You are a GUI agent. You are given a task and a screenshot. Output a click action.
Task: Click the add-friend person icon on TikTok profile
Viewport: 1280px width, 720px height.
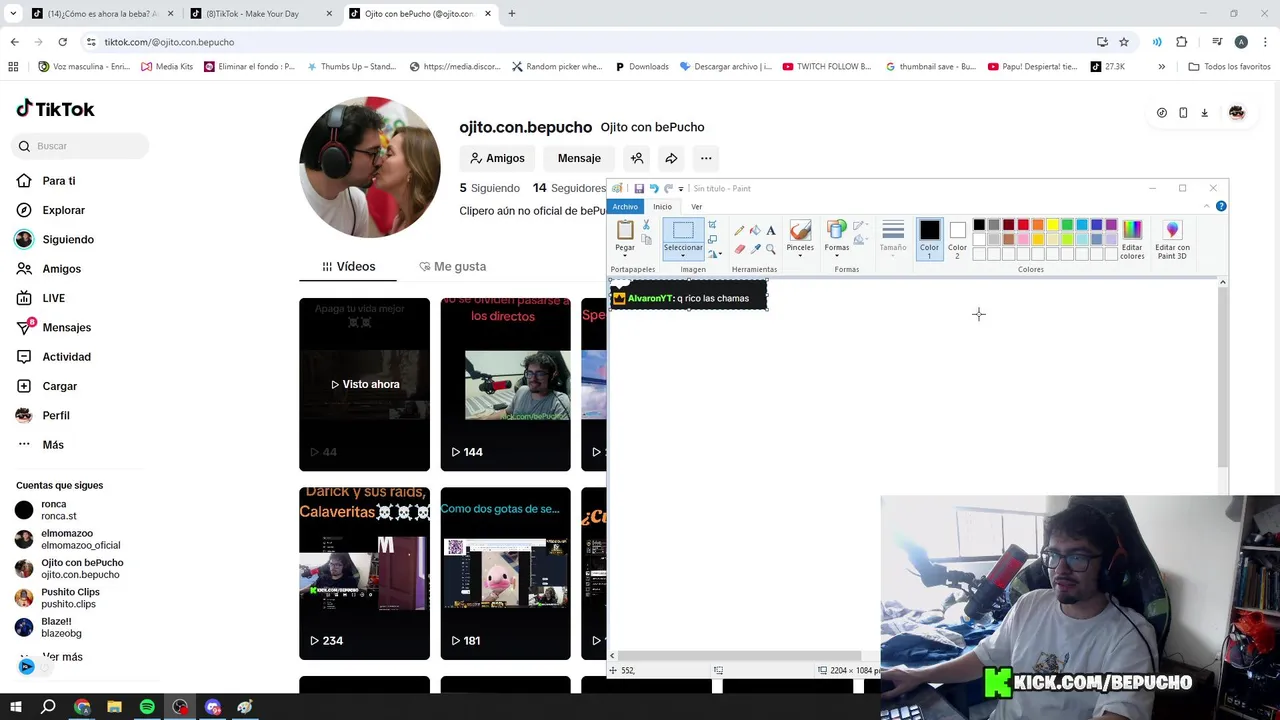coord(637,158)
